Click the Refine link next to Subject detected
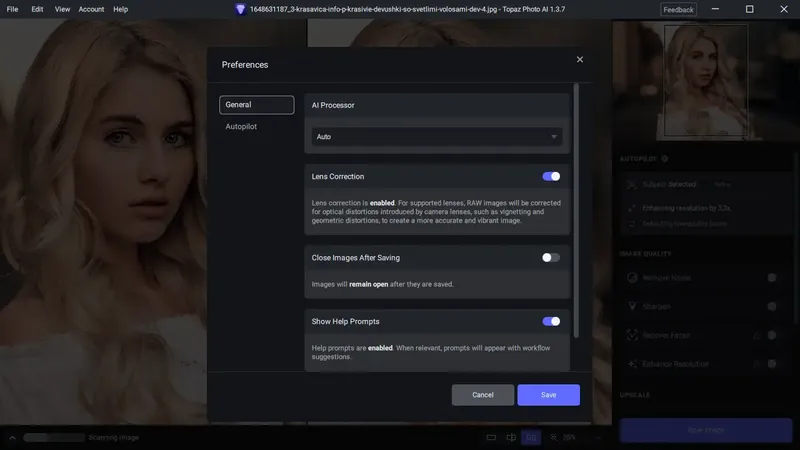 click(722, 184)
